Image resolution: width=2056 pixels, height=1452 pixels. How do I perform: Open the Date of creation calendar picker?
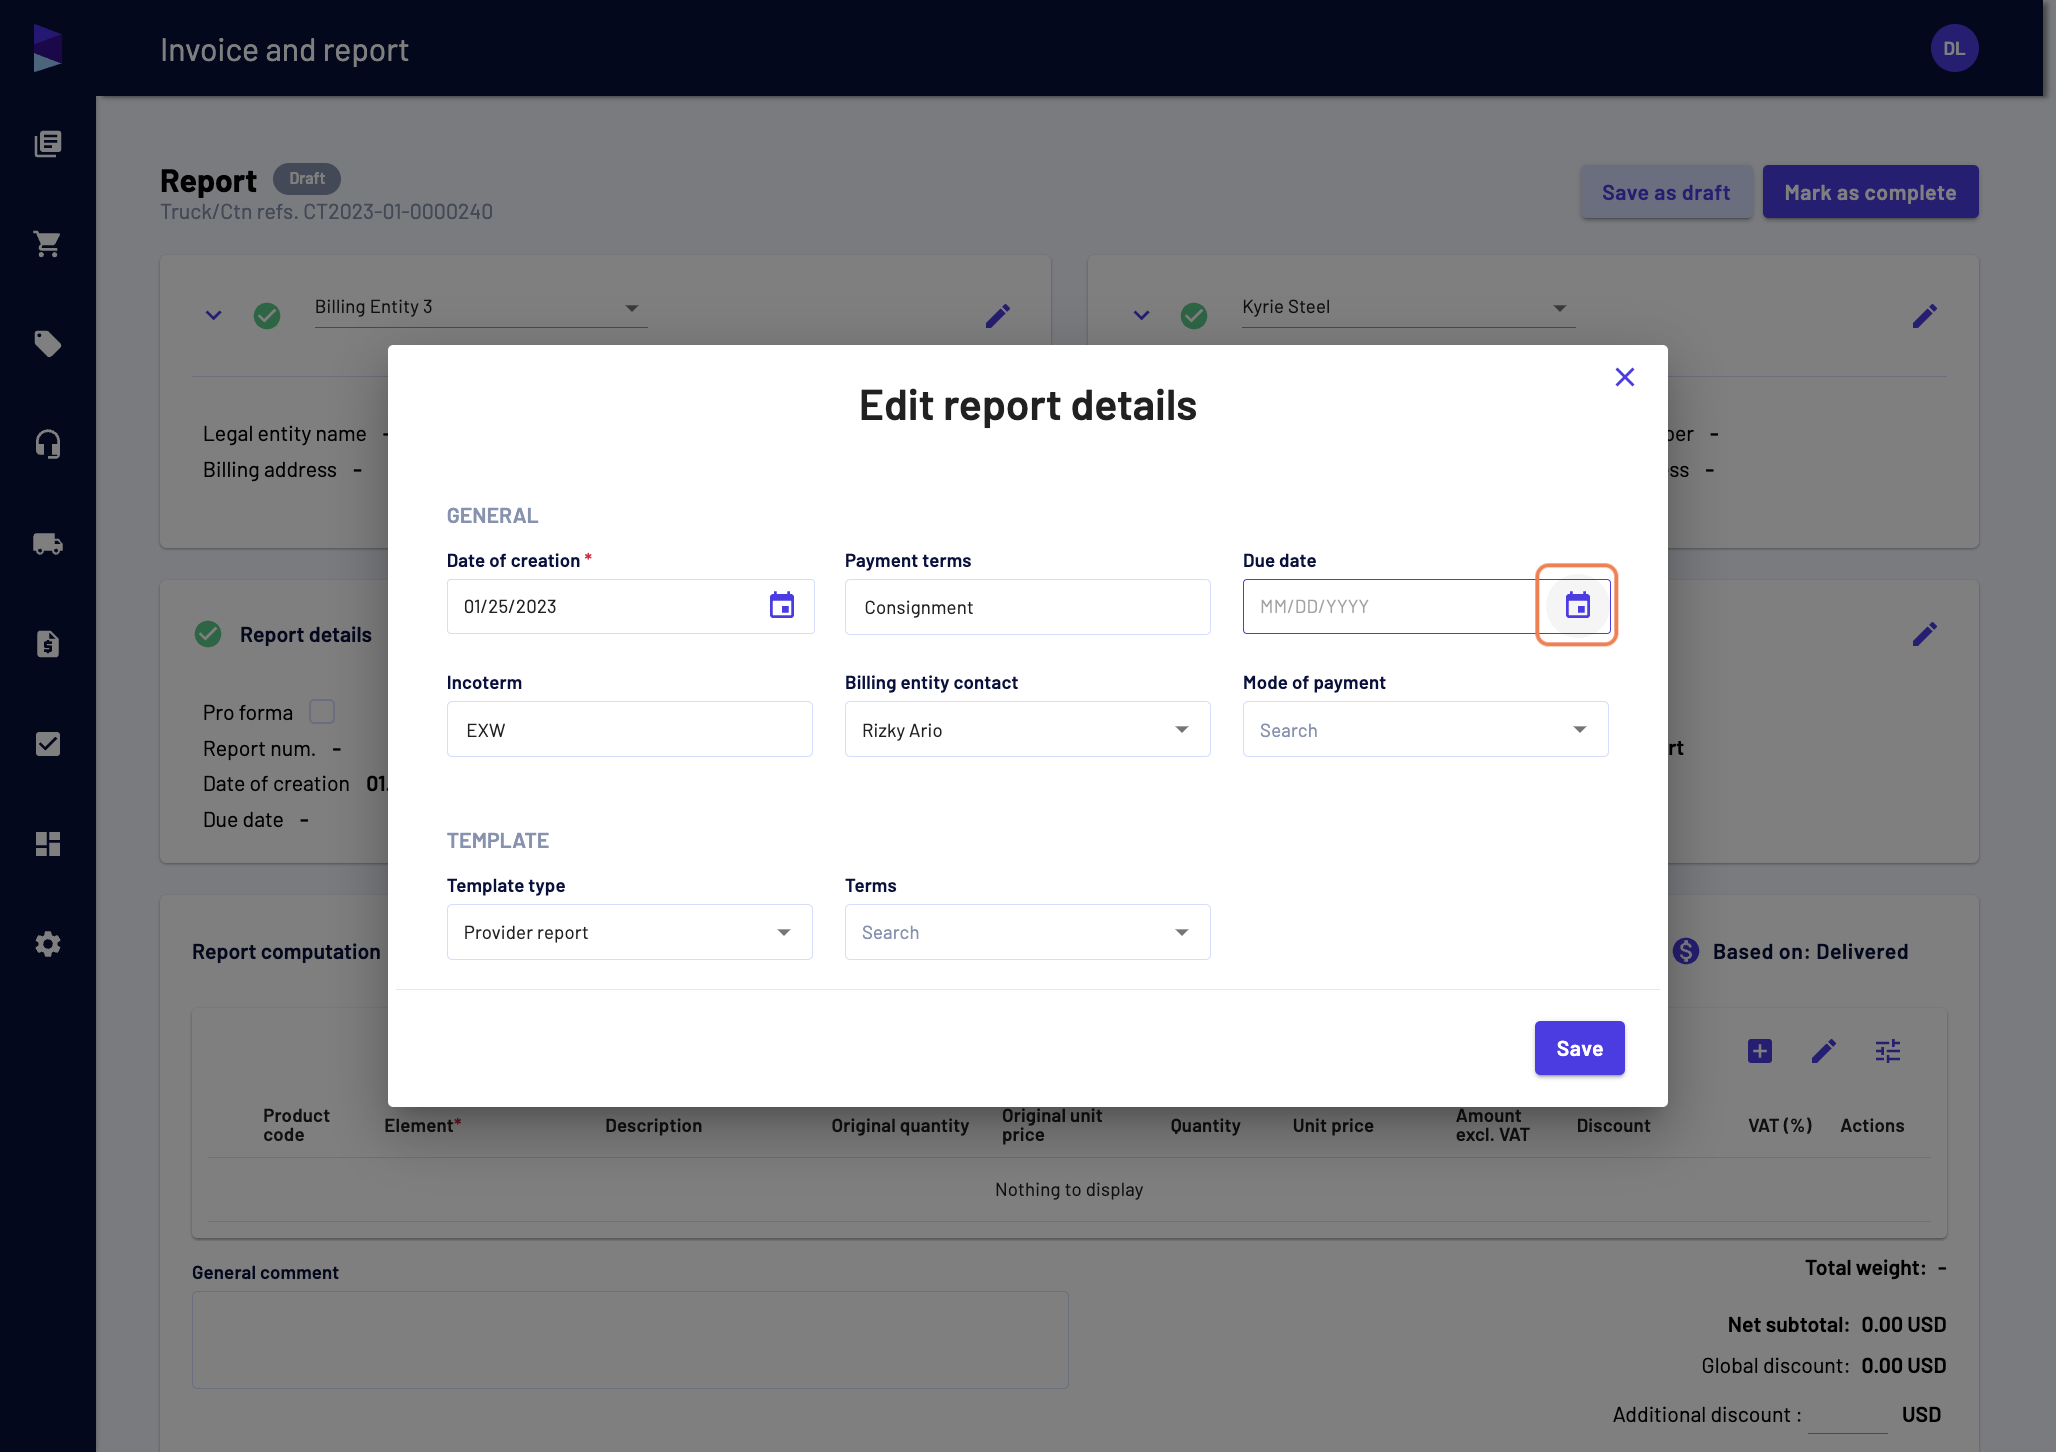click(782, 605)
